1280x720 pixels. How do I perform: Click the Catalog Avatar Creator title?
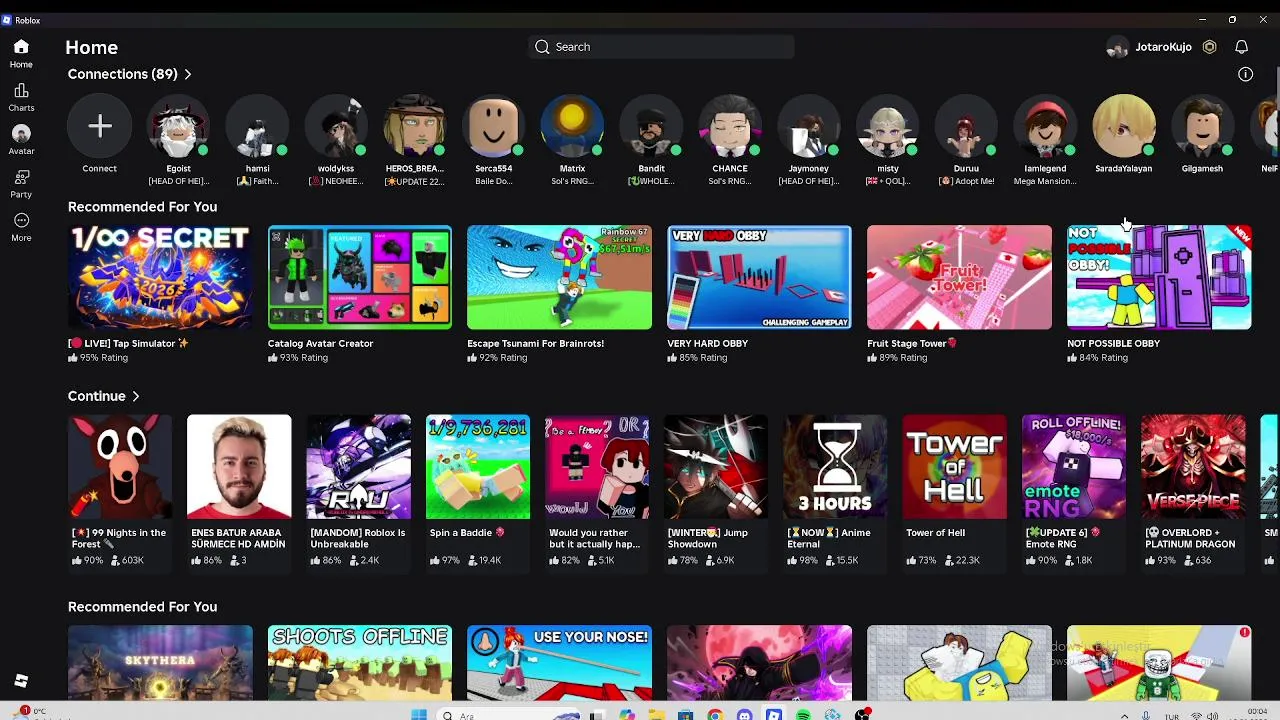(x=320, y=343)
